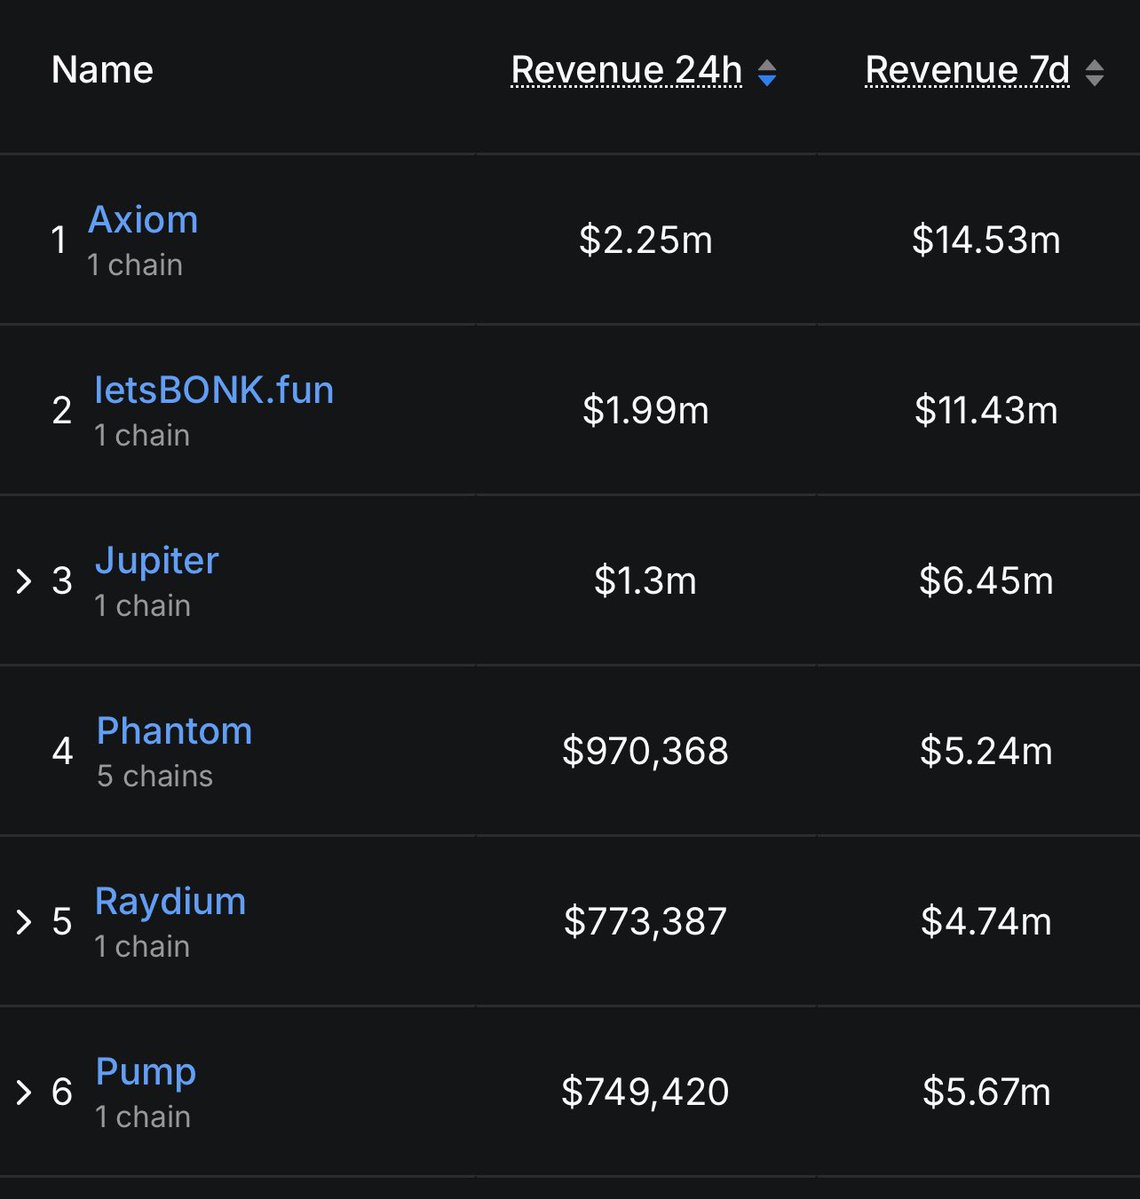Select Jupiter's $1.3m 24h revenue

coord(645,581)
